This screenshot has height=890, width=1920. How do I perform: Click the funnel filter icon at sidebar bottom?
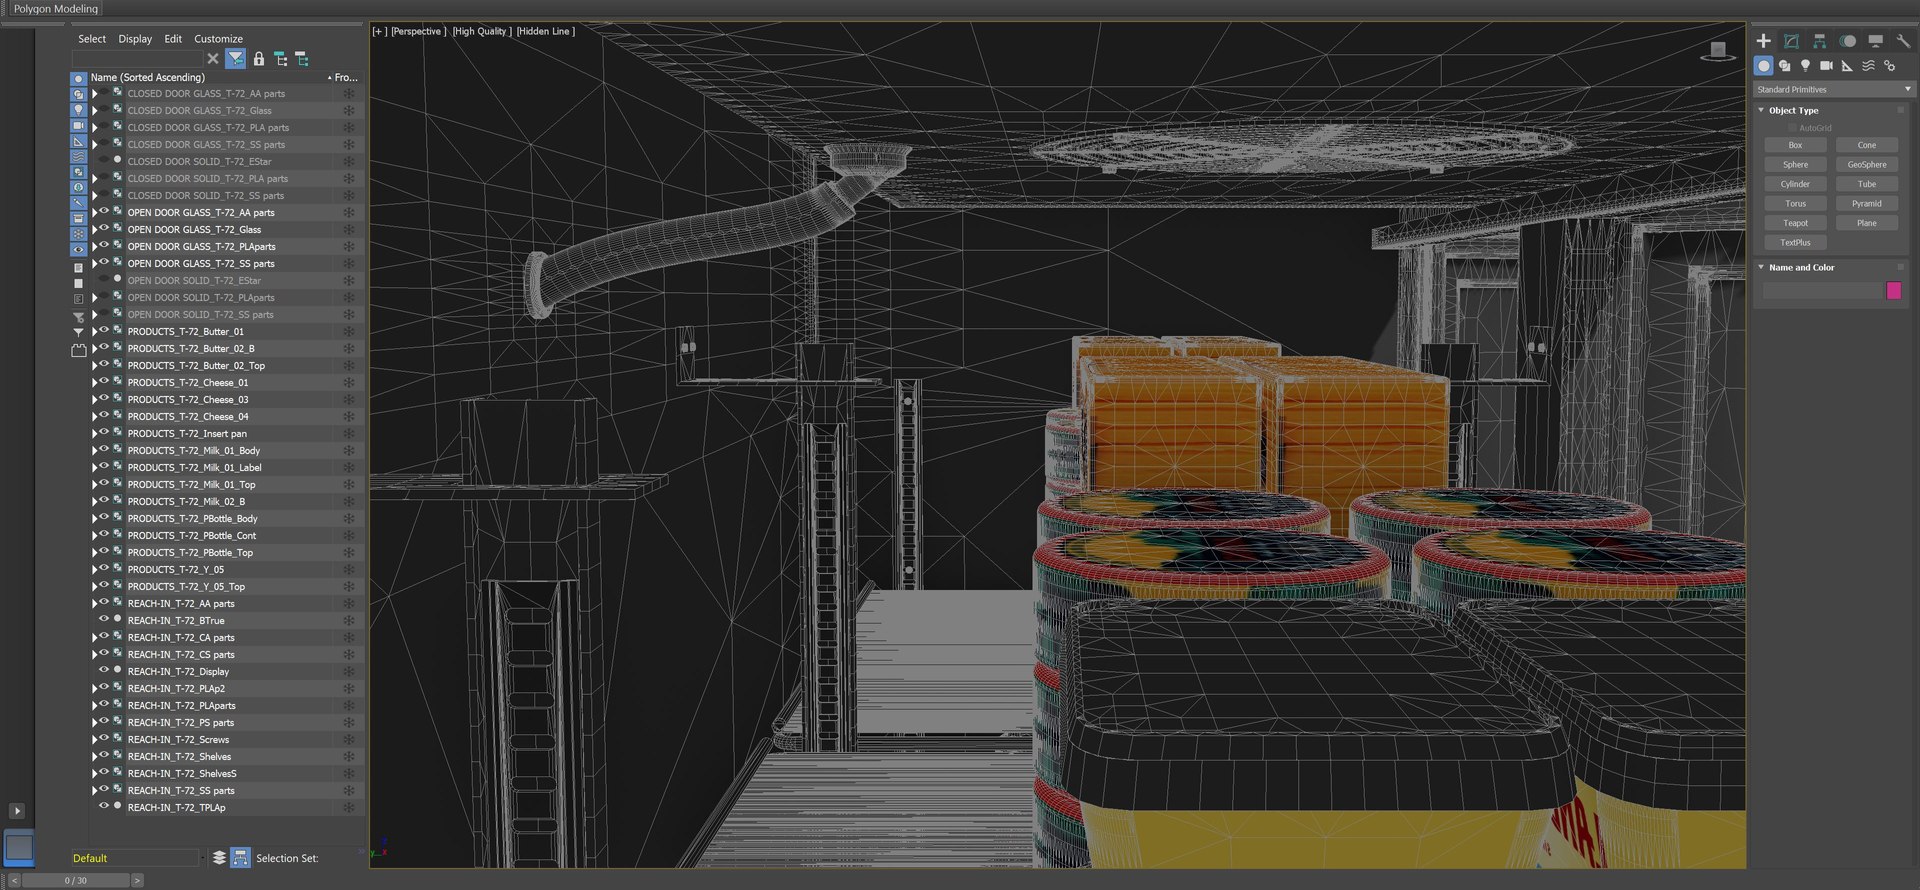(x=79, y=332)
